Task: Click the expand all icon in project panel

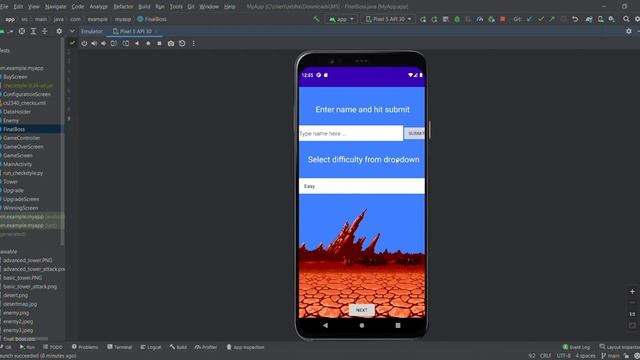Action: (33, 31)
